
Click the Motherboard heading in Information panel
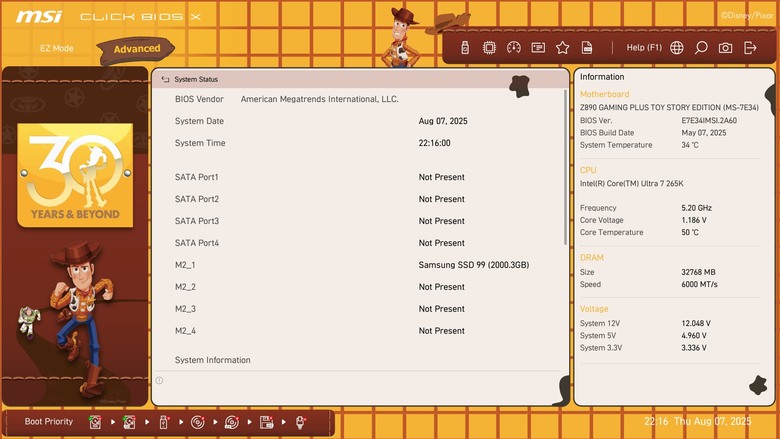[x=604, y=94]
